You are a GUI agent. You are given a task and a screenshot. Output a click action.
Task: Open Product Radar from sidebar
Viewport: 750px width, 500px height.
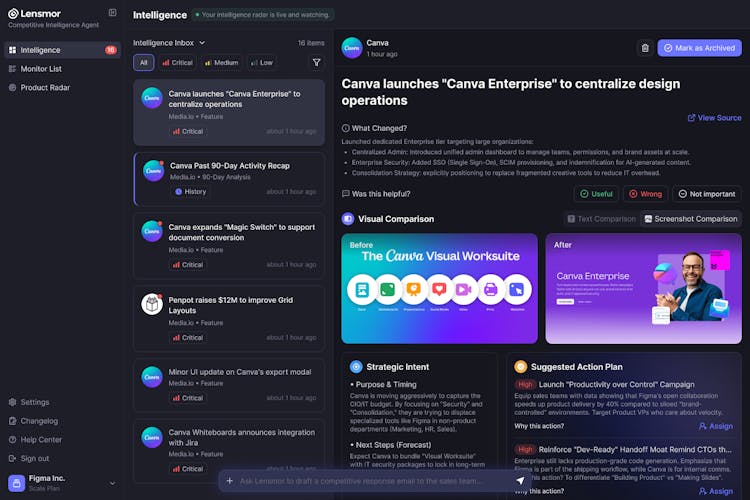44,87
